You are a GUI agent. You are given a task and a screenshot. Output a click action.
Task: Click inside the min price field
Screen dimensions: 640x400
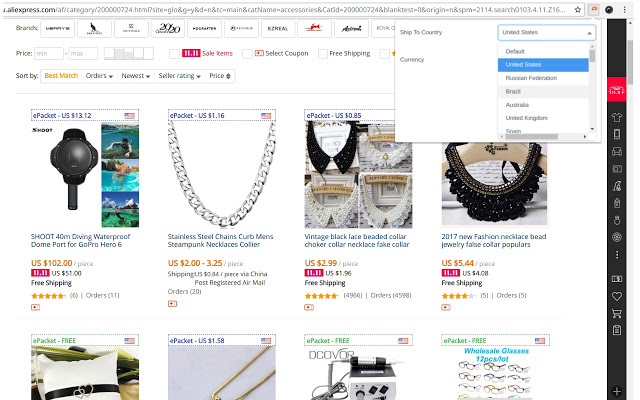tap(49, 53)
